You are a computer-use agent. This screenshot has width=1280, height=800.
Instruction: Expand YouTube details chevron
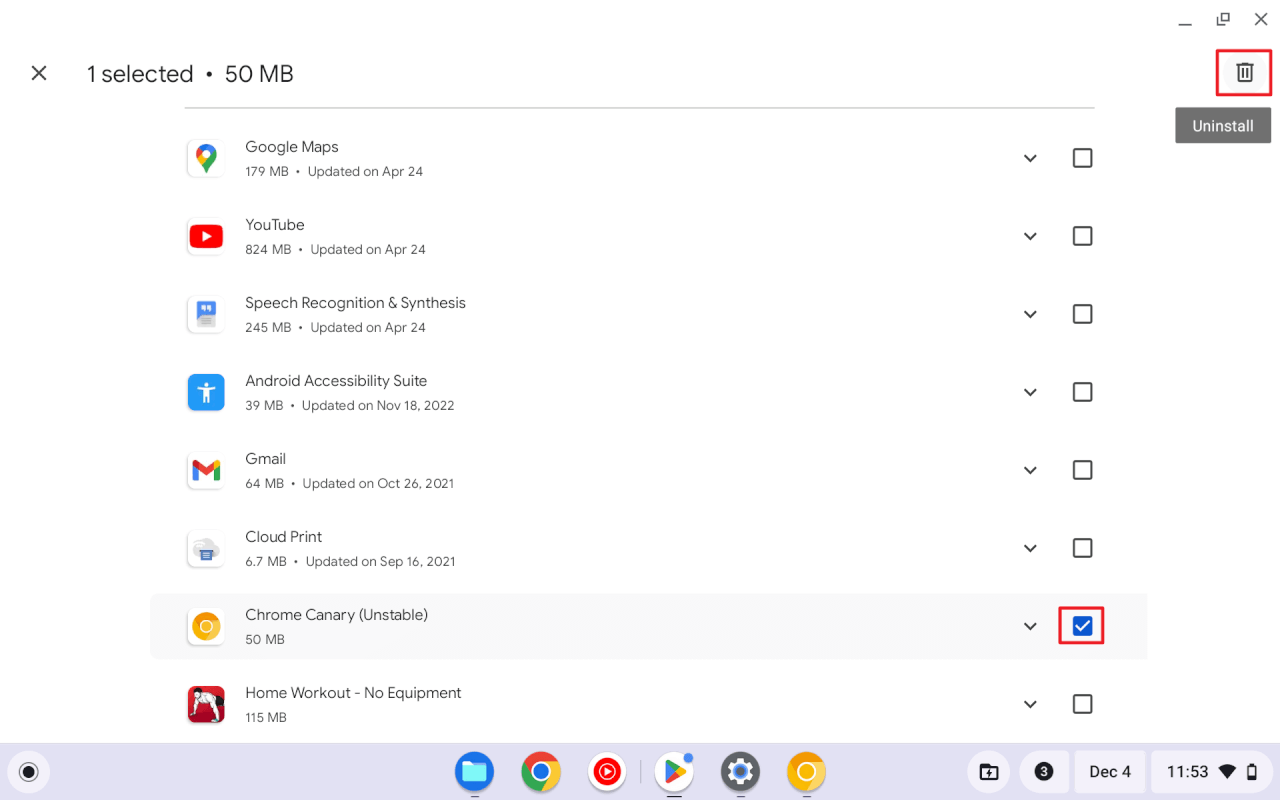click(x=1030, y=236)
